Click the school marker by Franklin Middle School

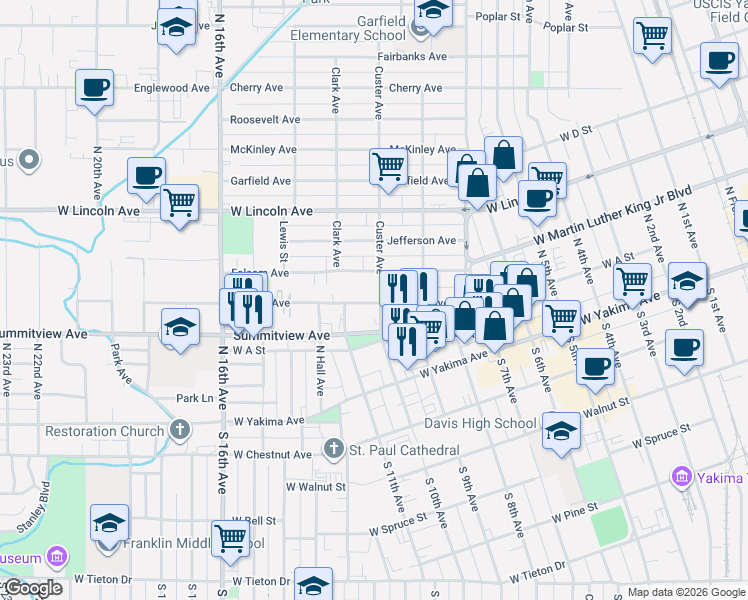point(109,525)
